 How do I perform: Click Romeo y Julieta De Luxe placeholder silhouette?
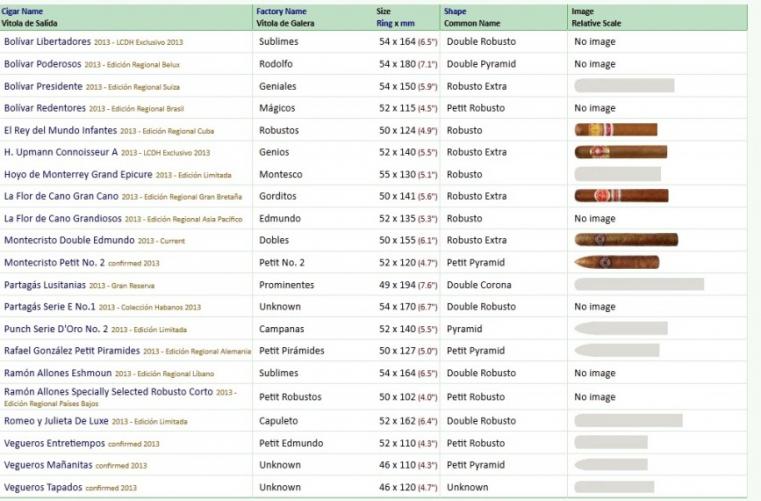[629, 420]
